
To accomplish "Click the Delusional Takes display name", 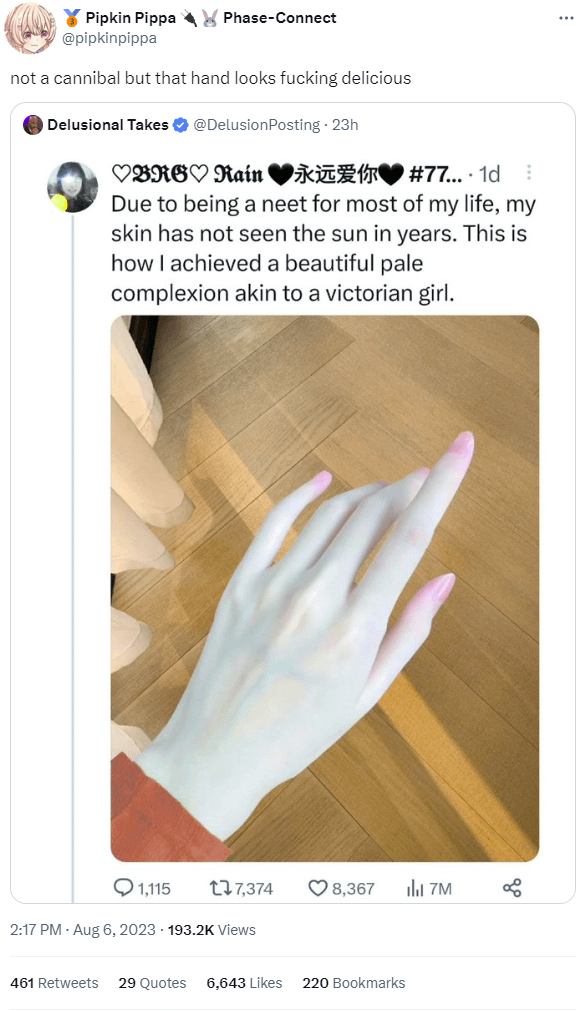I will pos(108,125).
